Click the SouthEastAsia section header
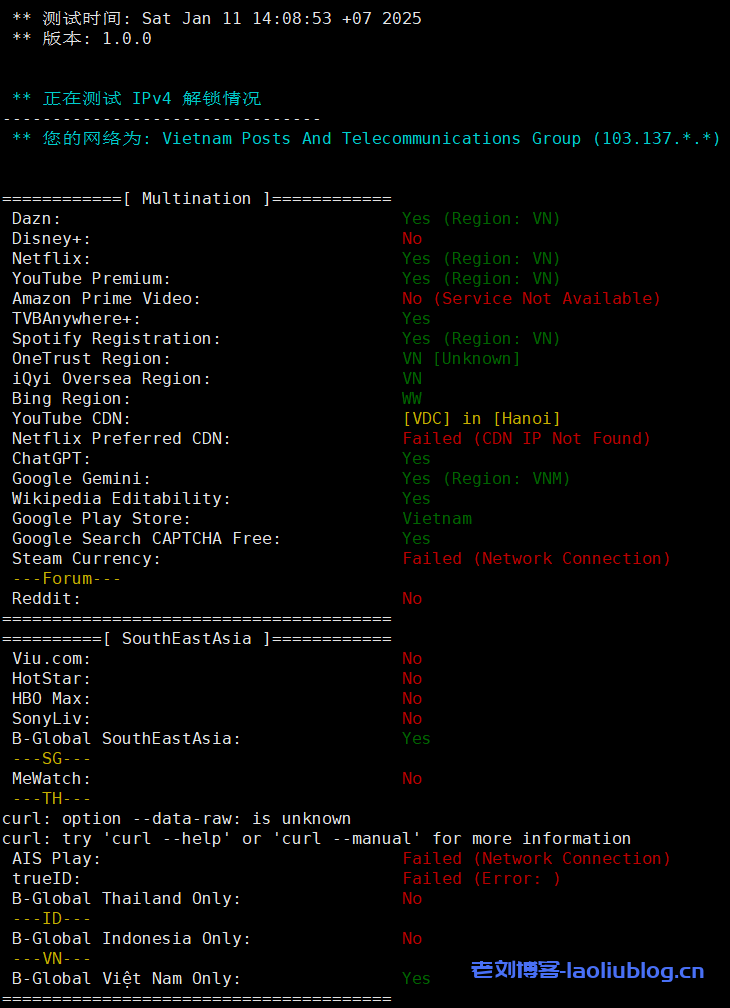The image size is (730, 1008). [x=196, y=639]
